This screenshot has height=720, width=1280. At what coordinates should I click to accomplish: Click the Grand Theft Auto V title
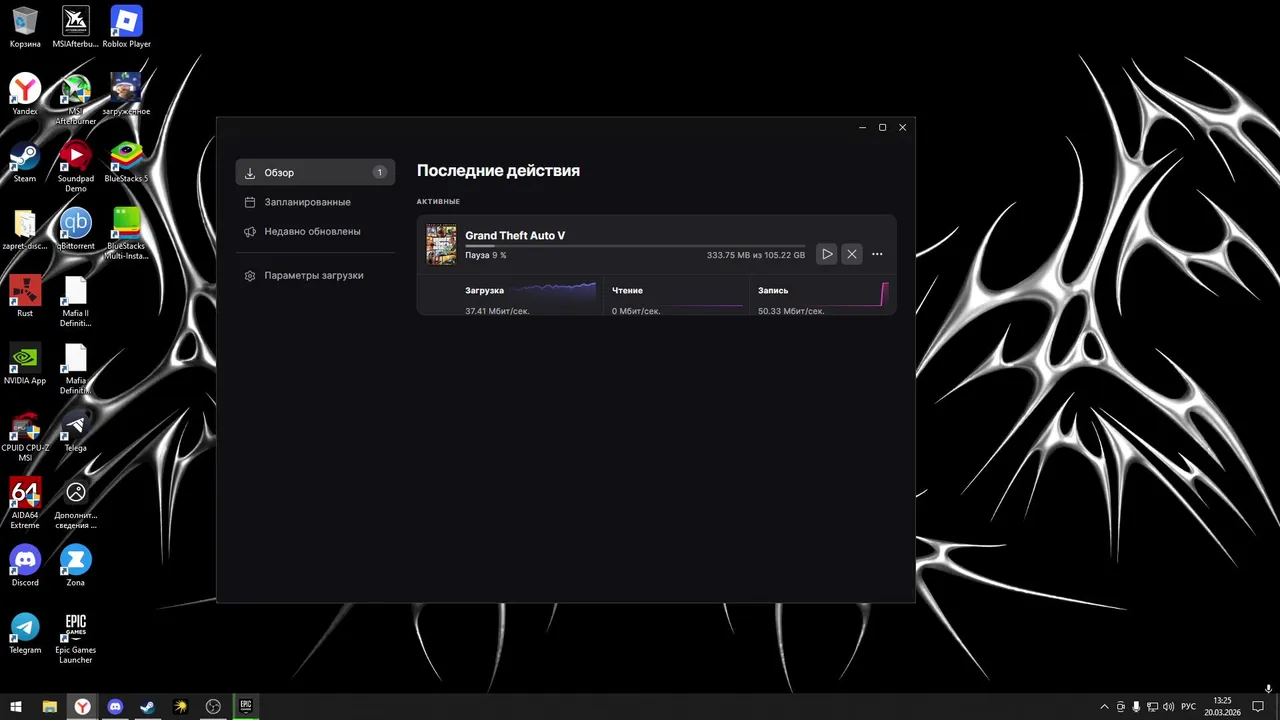pyautogui.click(x=515, y=236)
